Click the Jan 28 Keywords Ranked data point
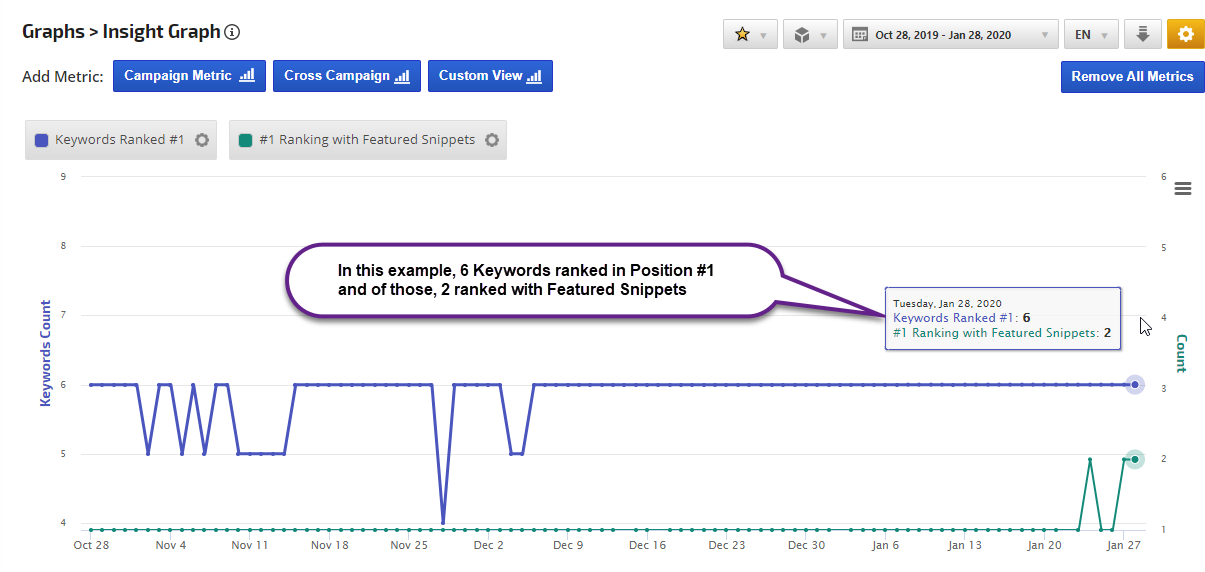This screenshot has width=1205, height=572. point(1134,385)
